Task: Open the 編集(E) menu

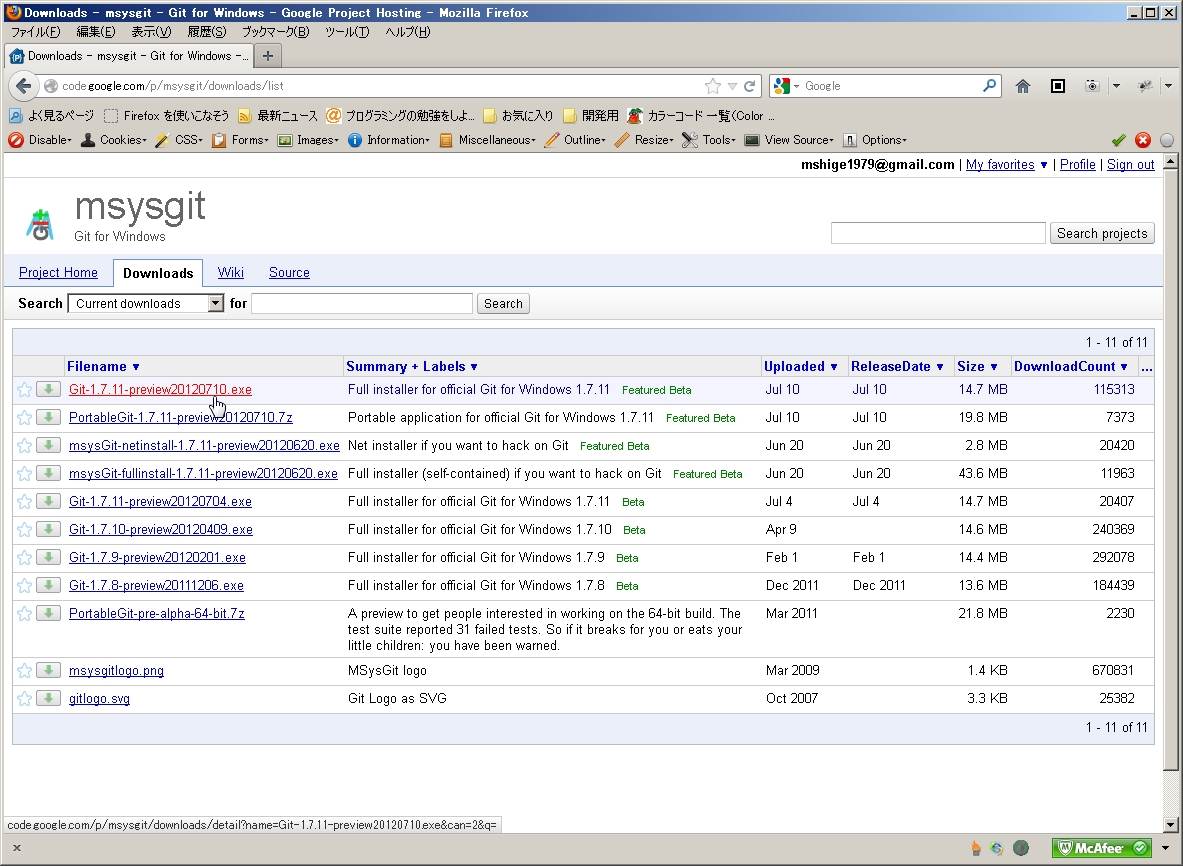Action: [95, 32]
